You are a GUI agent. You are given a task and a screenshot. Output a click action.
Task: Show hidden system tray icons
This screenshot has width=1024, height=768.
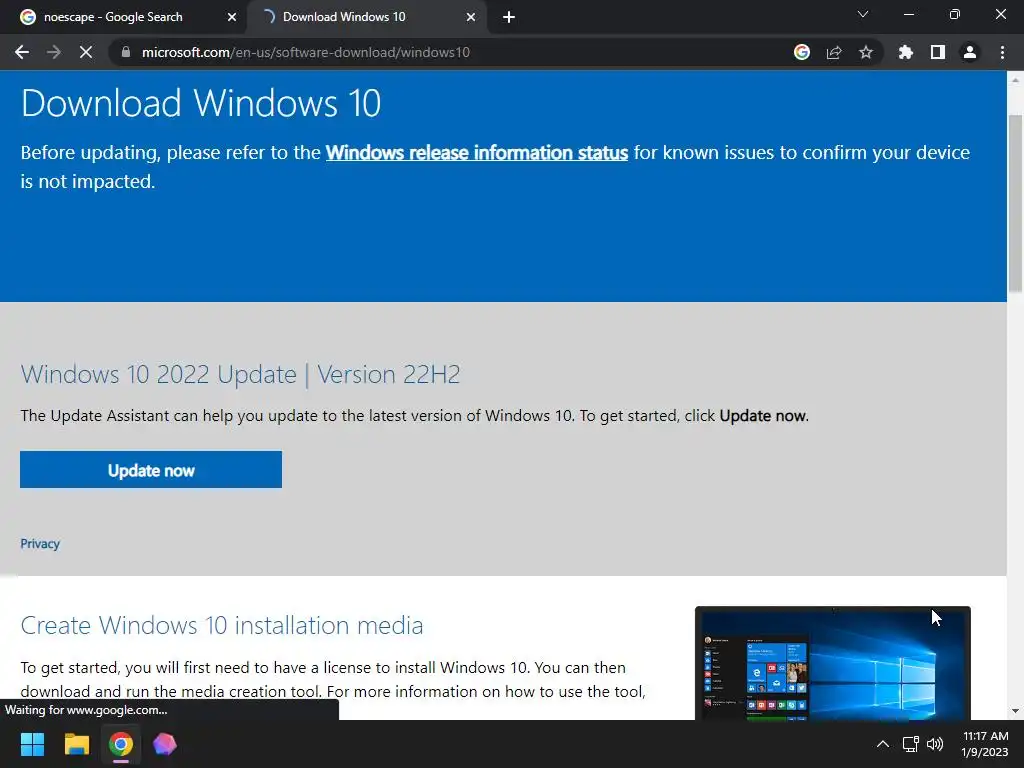(882, 744)
